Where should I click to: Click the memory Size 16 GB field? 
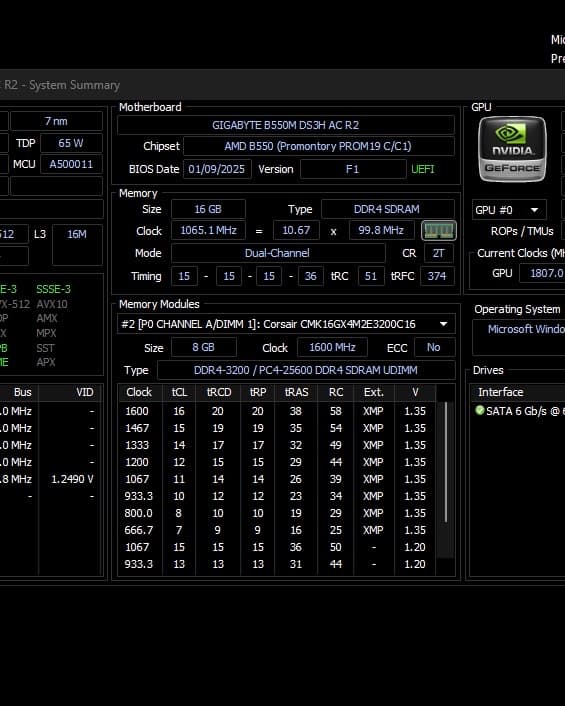tap(208, 209)
